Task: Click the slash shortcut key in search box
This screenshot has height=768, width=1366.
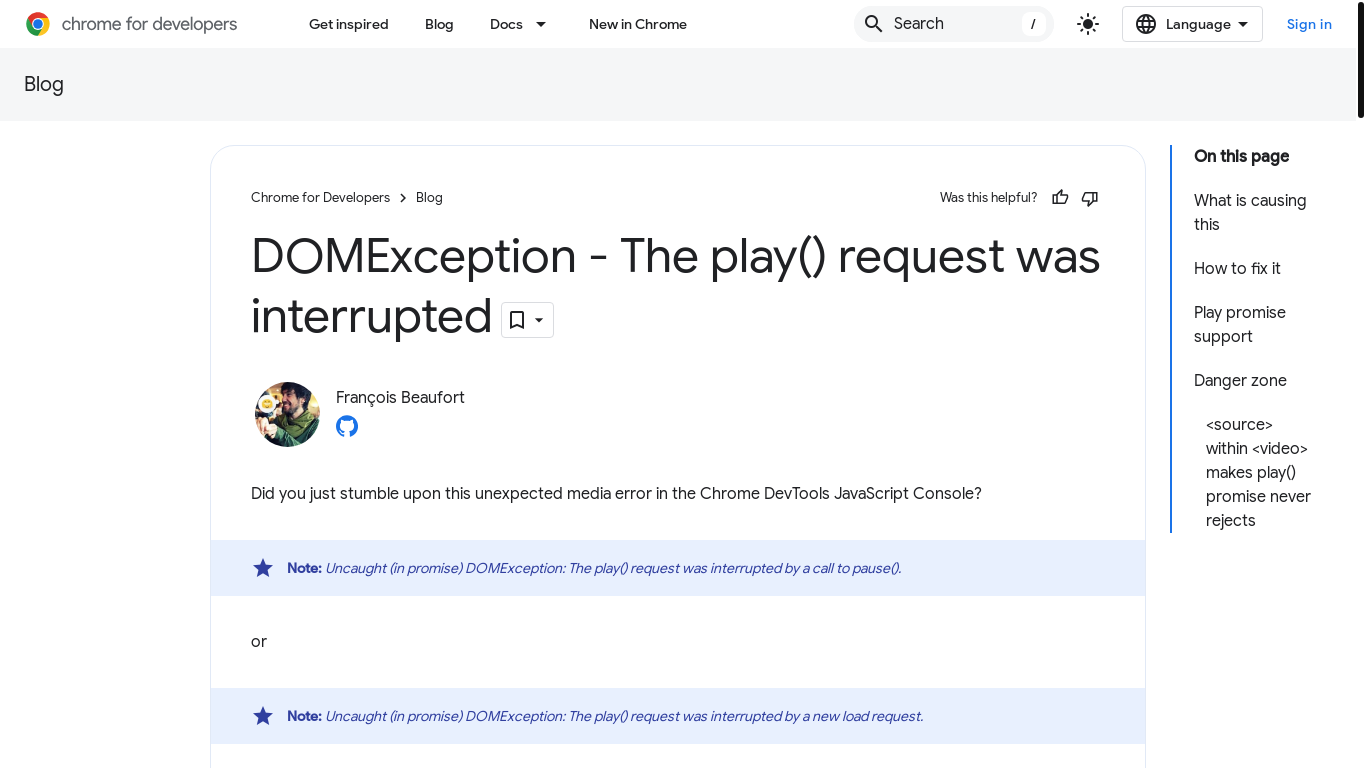Action: [x=1033, y=24]
